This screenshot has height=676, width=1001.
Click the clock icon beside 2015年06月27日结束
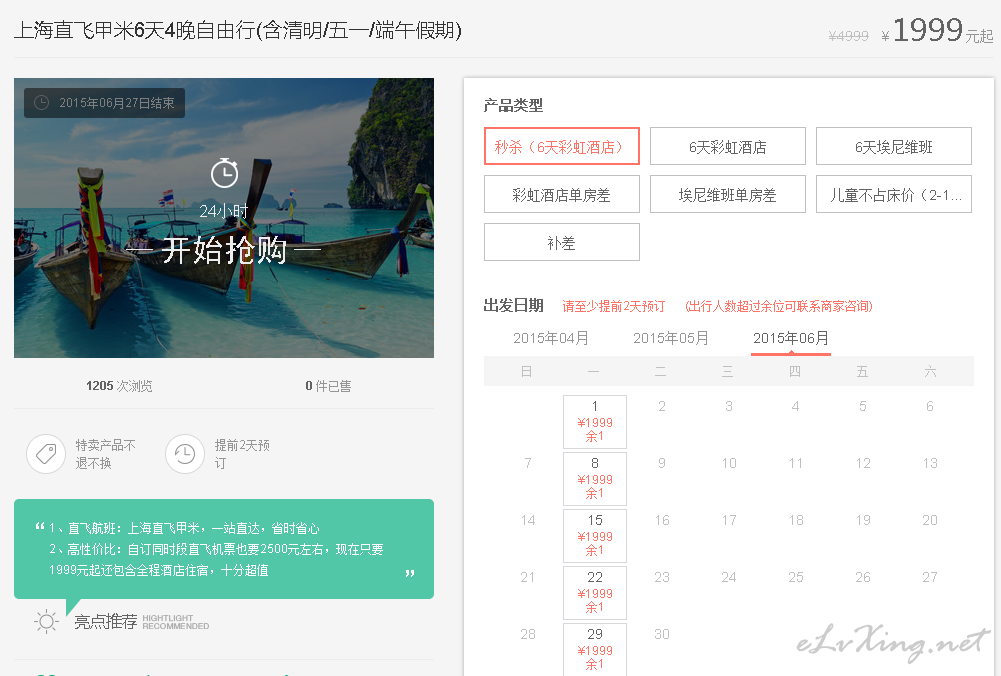tap(41, 103)
